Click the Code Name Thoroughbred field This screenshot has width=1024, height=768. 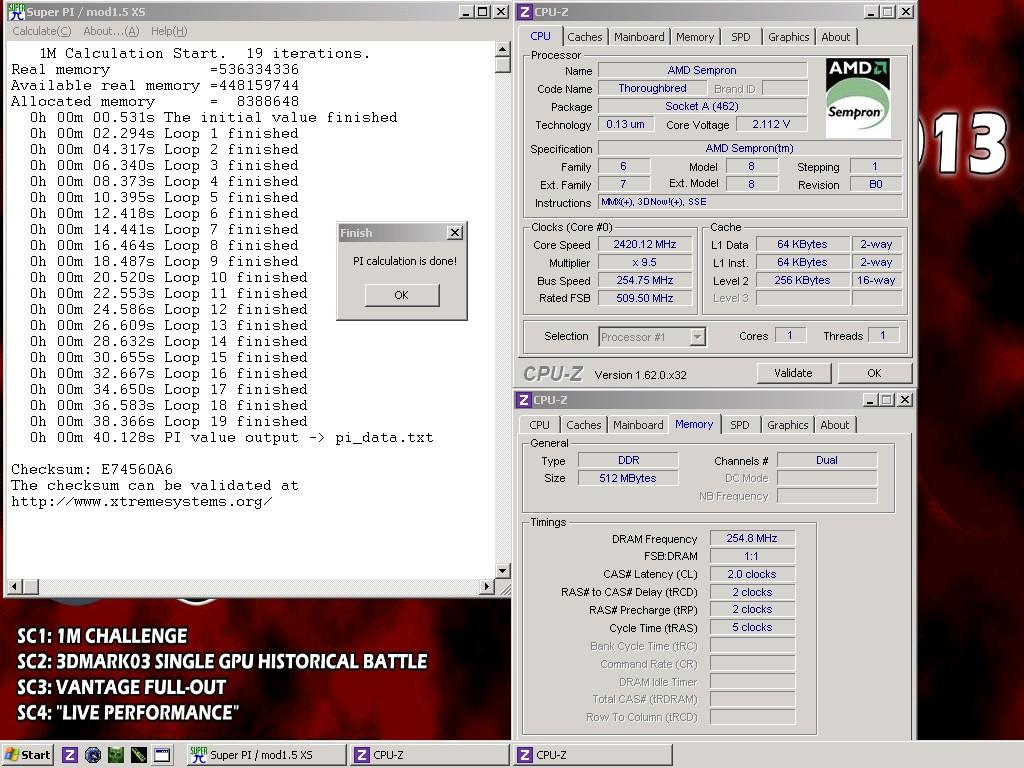click(652, 88)
